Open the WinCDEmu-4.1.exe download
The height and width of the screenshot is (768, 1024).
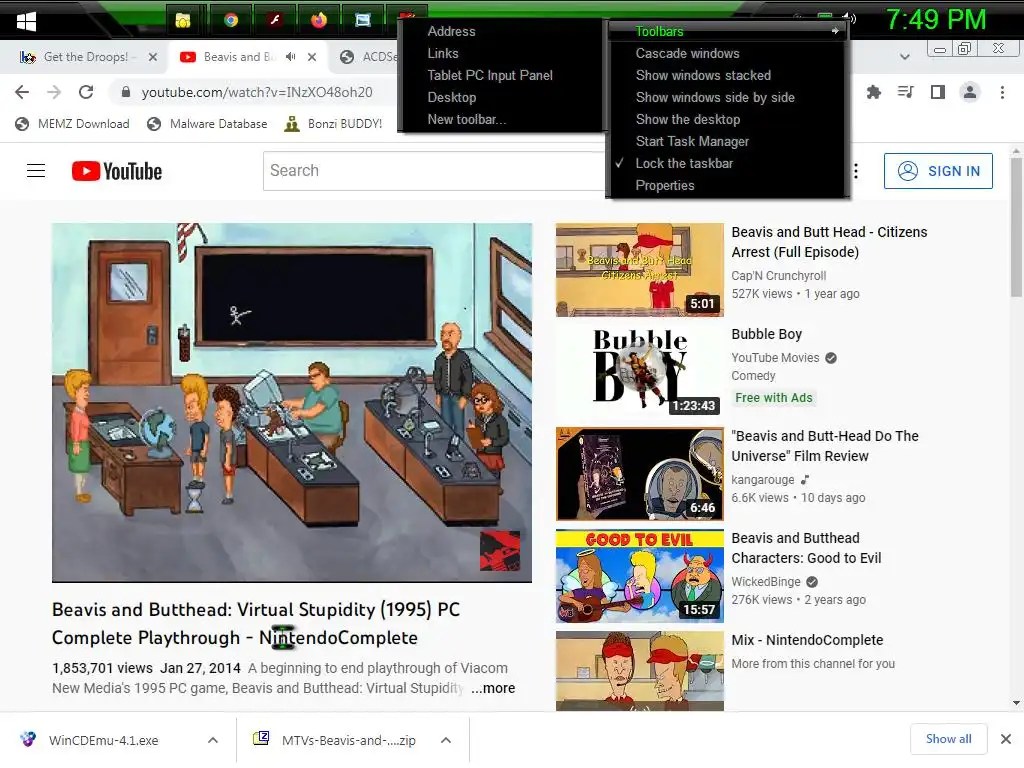[103, 741]
